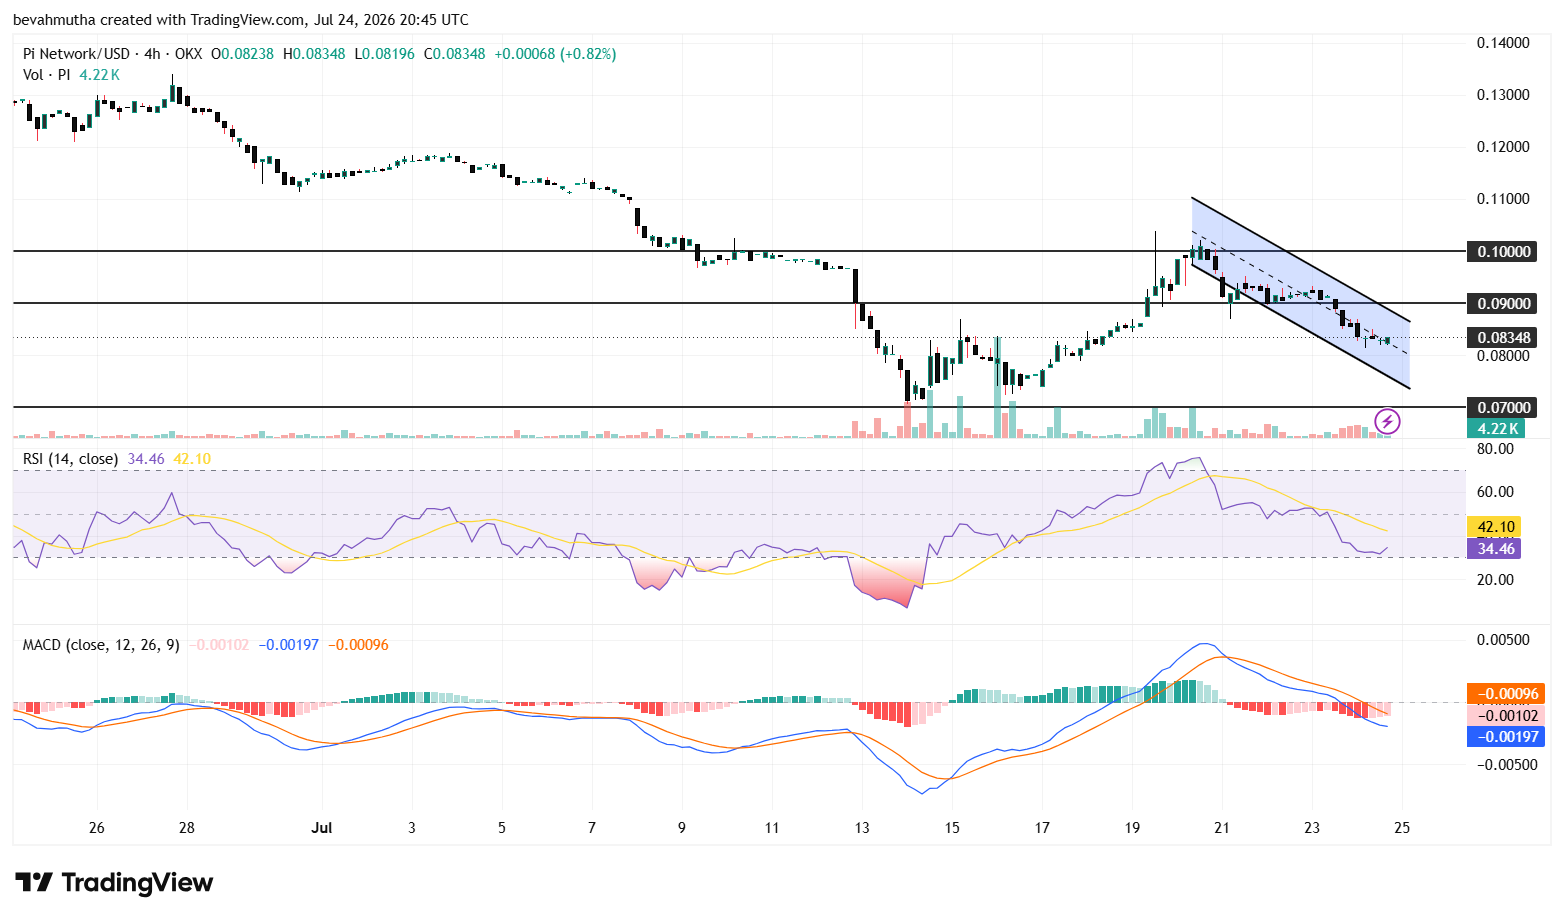1564x920 pixels.
Task: Click the change +0.00068 (+0.82%) text
Action: tap(555, 54)
